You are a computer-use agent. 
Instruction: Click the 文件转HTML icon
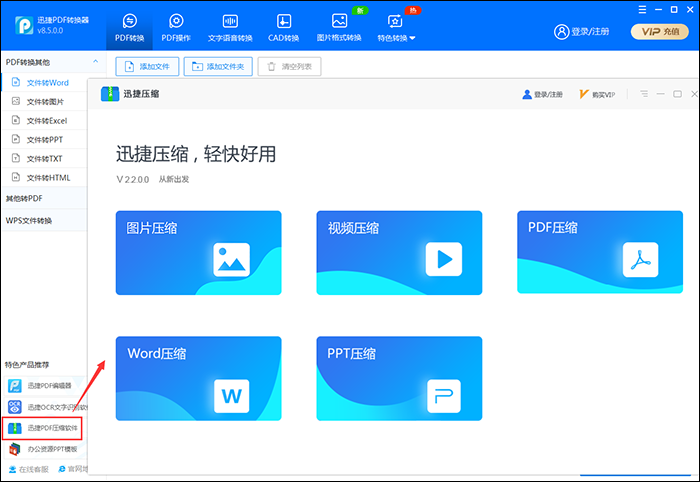tap(16, 177)
